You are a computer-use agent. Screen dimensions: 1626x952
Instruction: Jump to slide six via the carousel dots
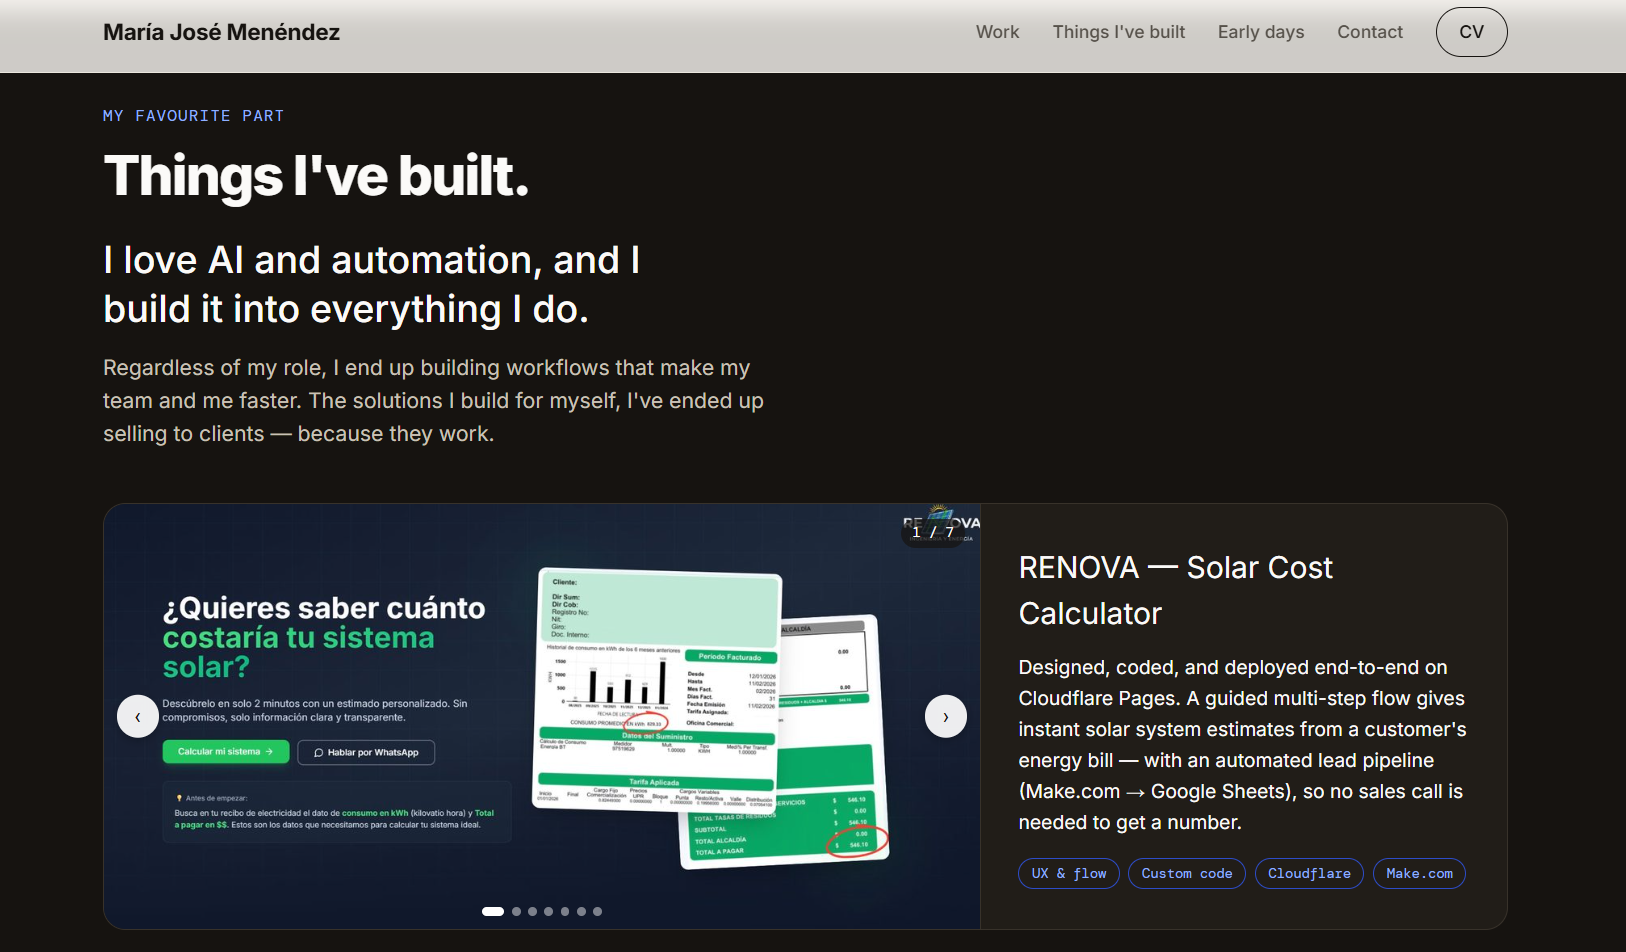[581, 911]
